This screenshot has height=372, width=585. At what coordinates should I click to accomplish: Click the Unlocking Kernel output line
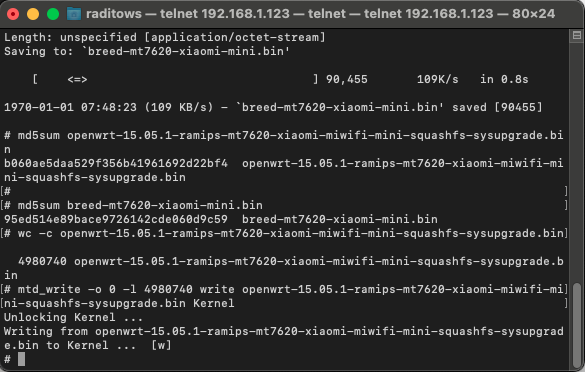pyautogui.click(x=73, y=318)
